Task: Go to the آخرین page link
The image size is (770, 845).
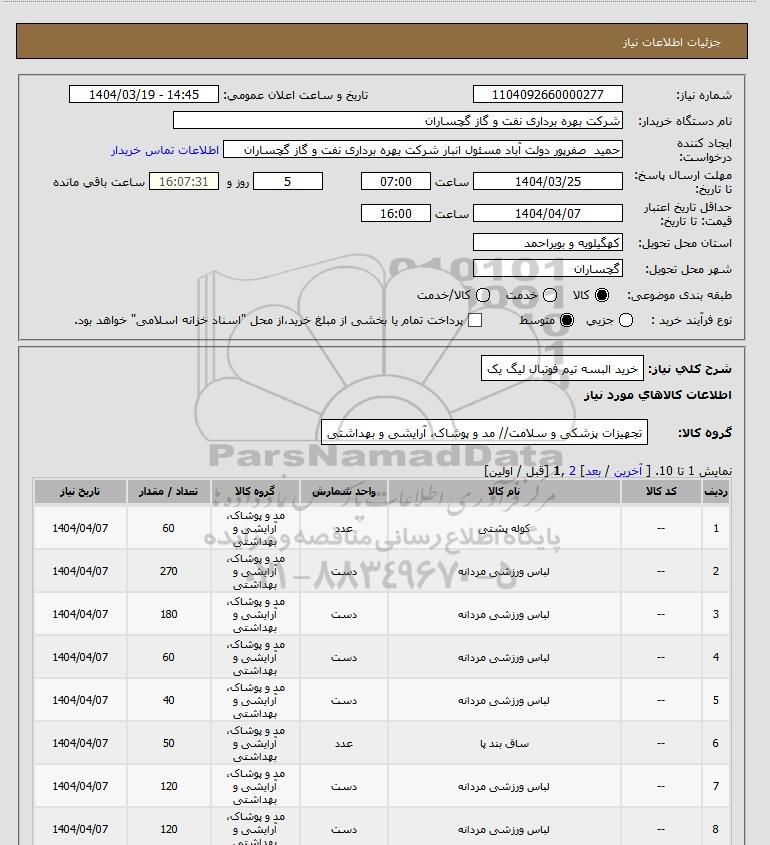Action: pos(628,471)
